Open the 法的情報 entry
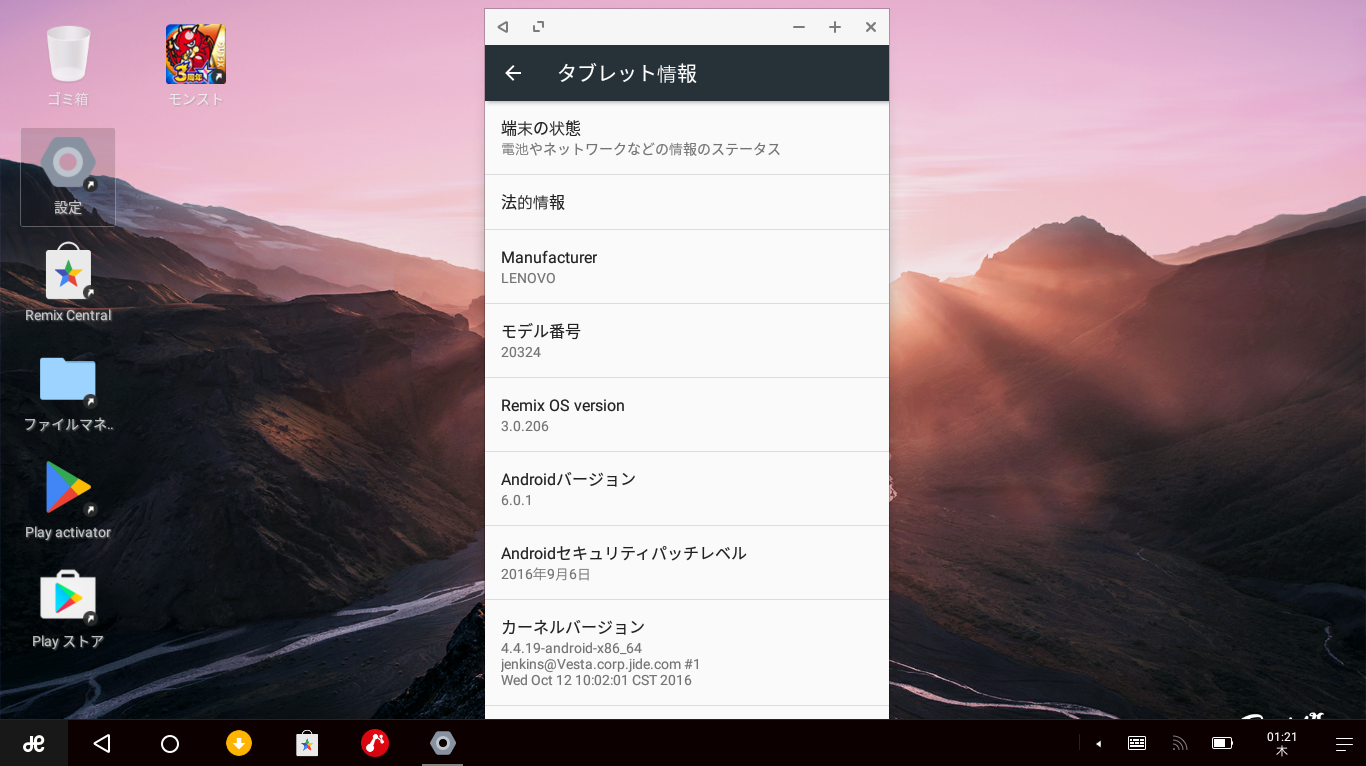Viewport: 1366px width, 766px height. (x=687, y=202)
